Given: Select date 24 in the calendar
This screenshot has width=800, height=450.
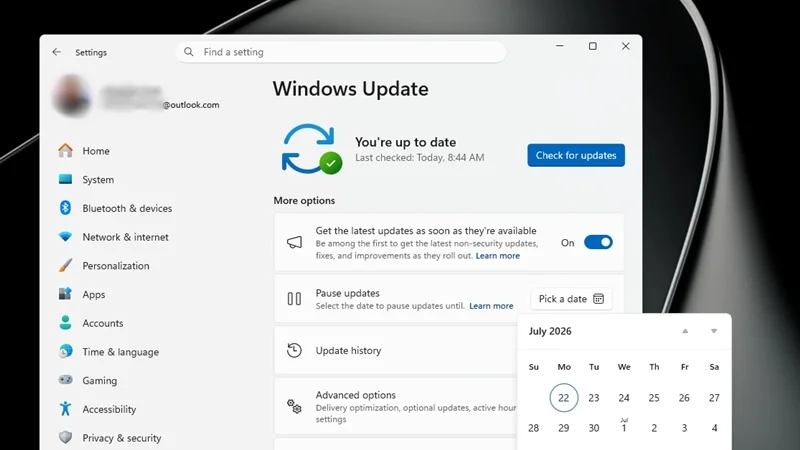Looking at the screenshot, I should [624, 397].
